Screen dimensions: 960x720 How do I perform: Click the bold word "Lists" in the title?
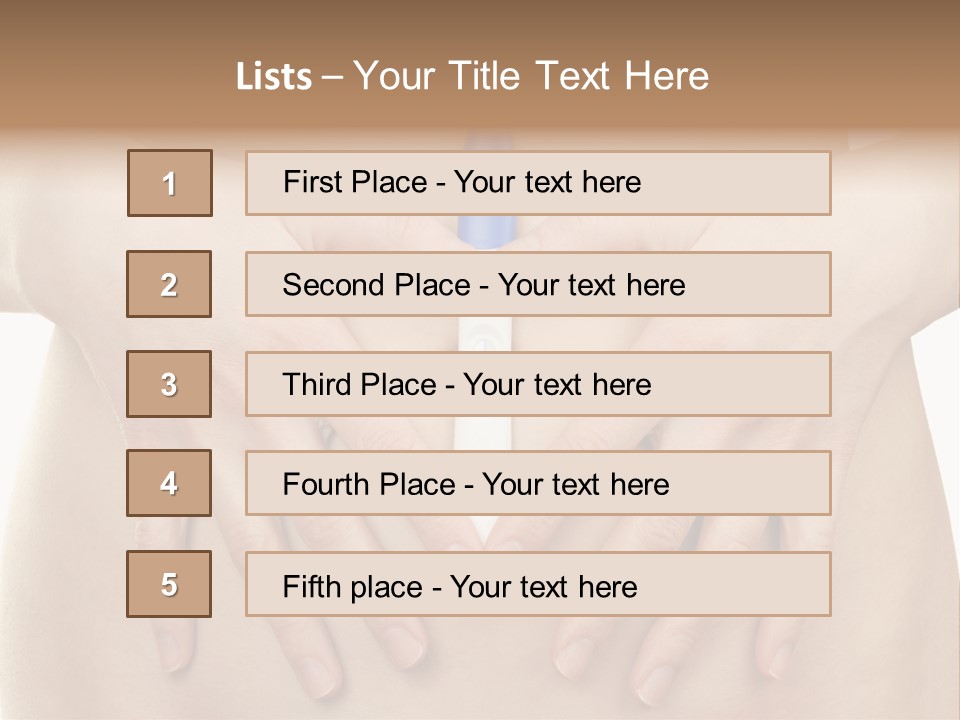pos(274,77)
